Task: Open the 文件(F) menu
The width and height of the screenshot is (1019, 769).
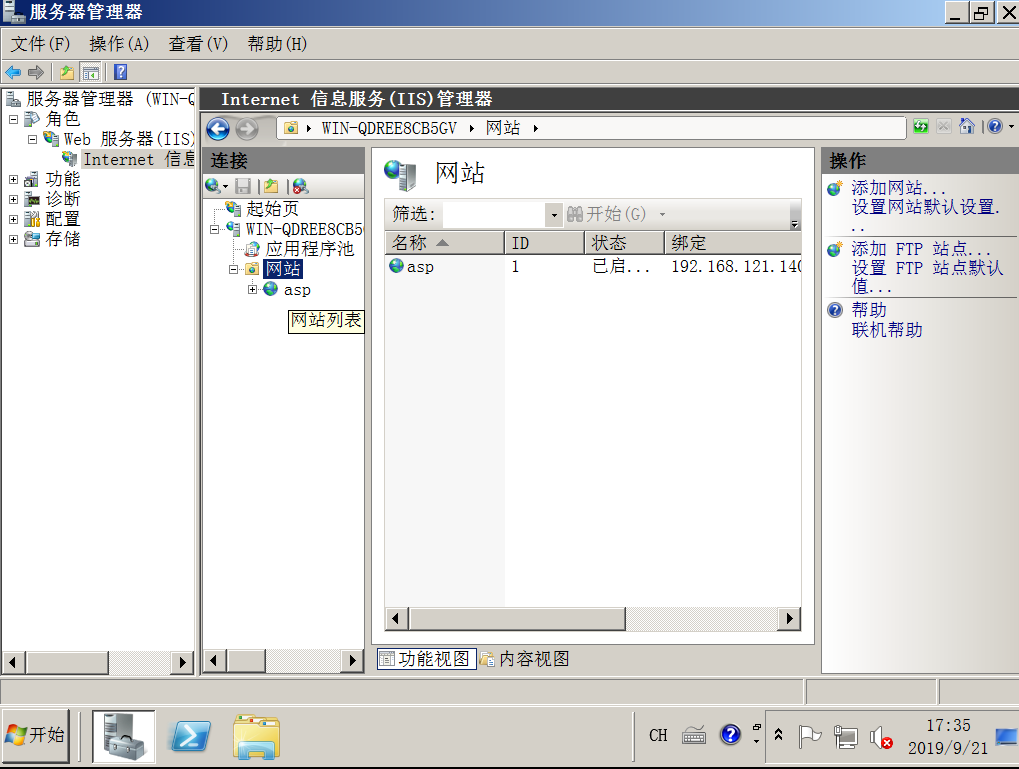Action: pos(40,44)
